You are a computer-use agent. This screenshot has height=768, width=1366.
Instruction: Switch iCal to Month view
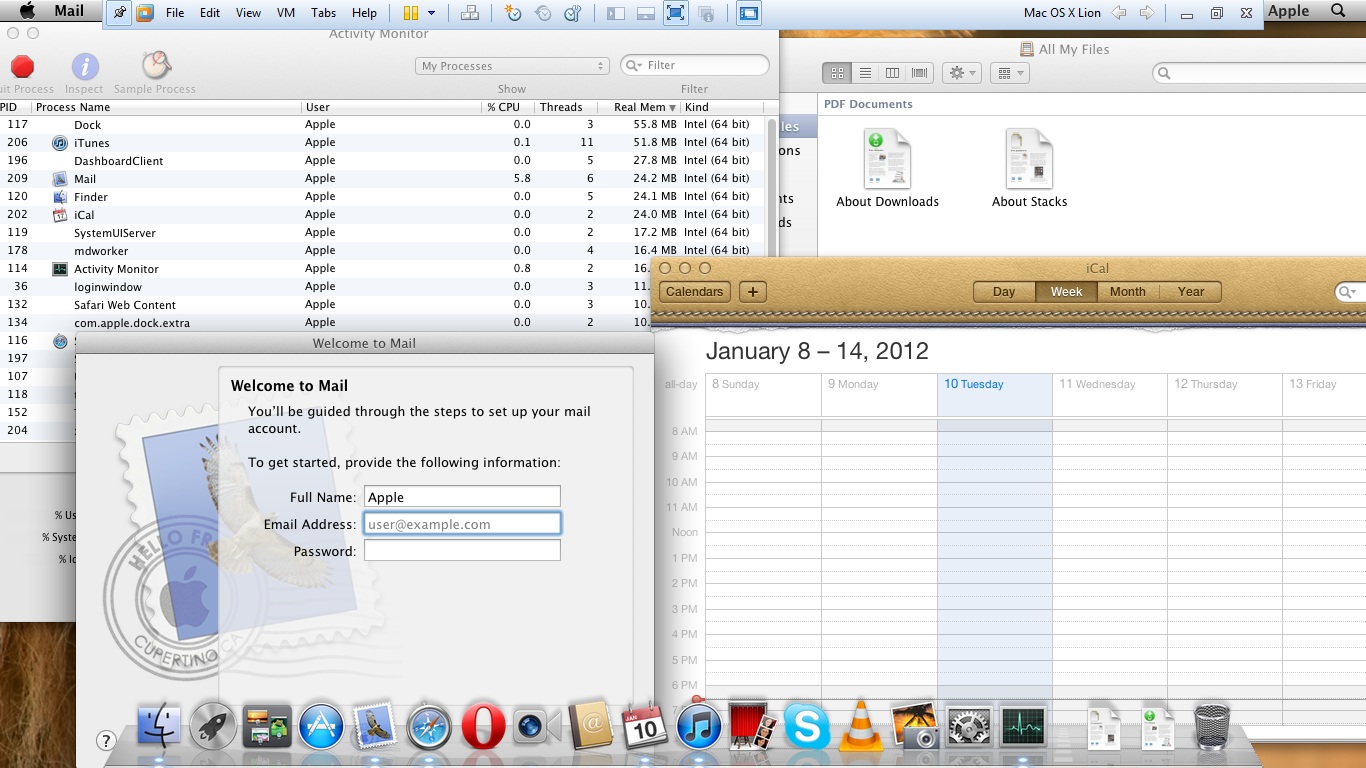(x=1127, y=292)
